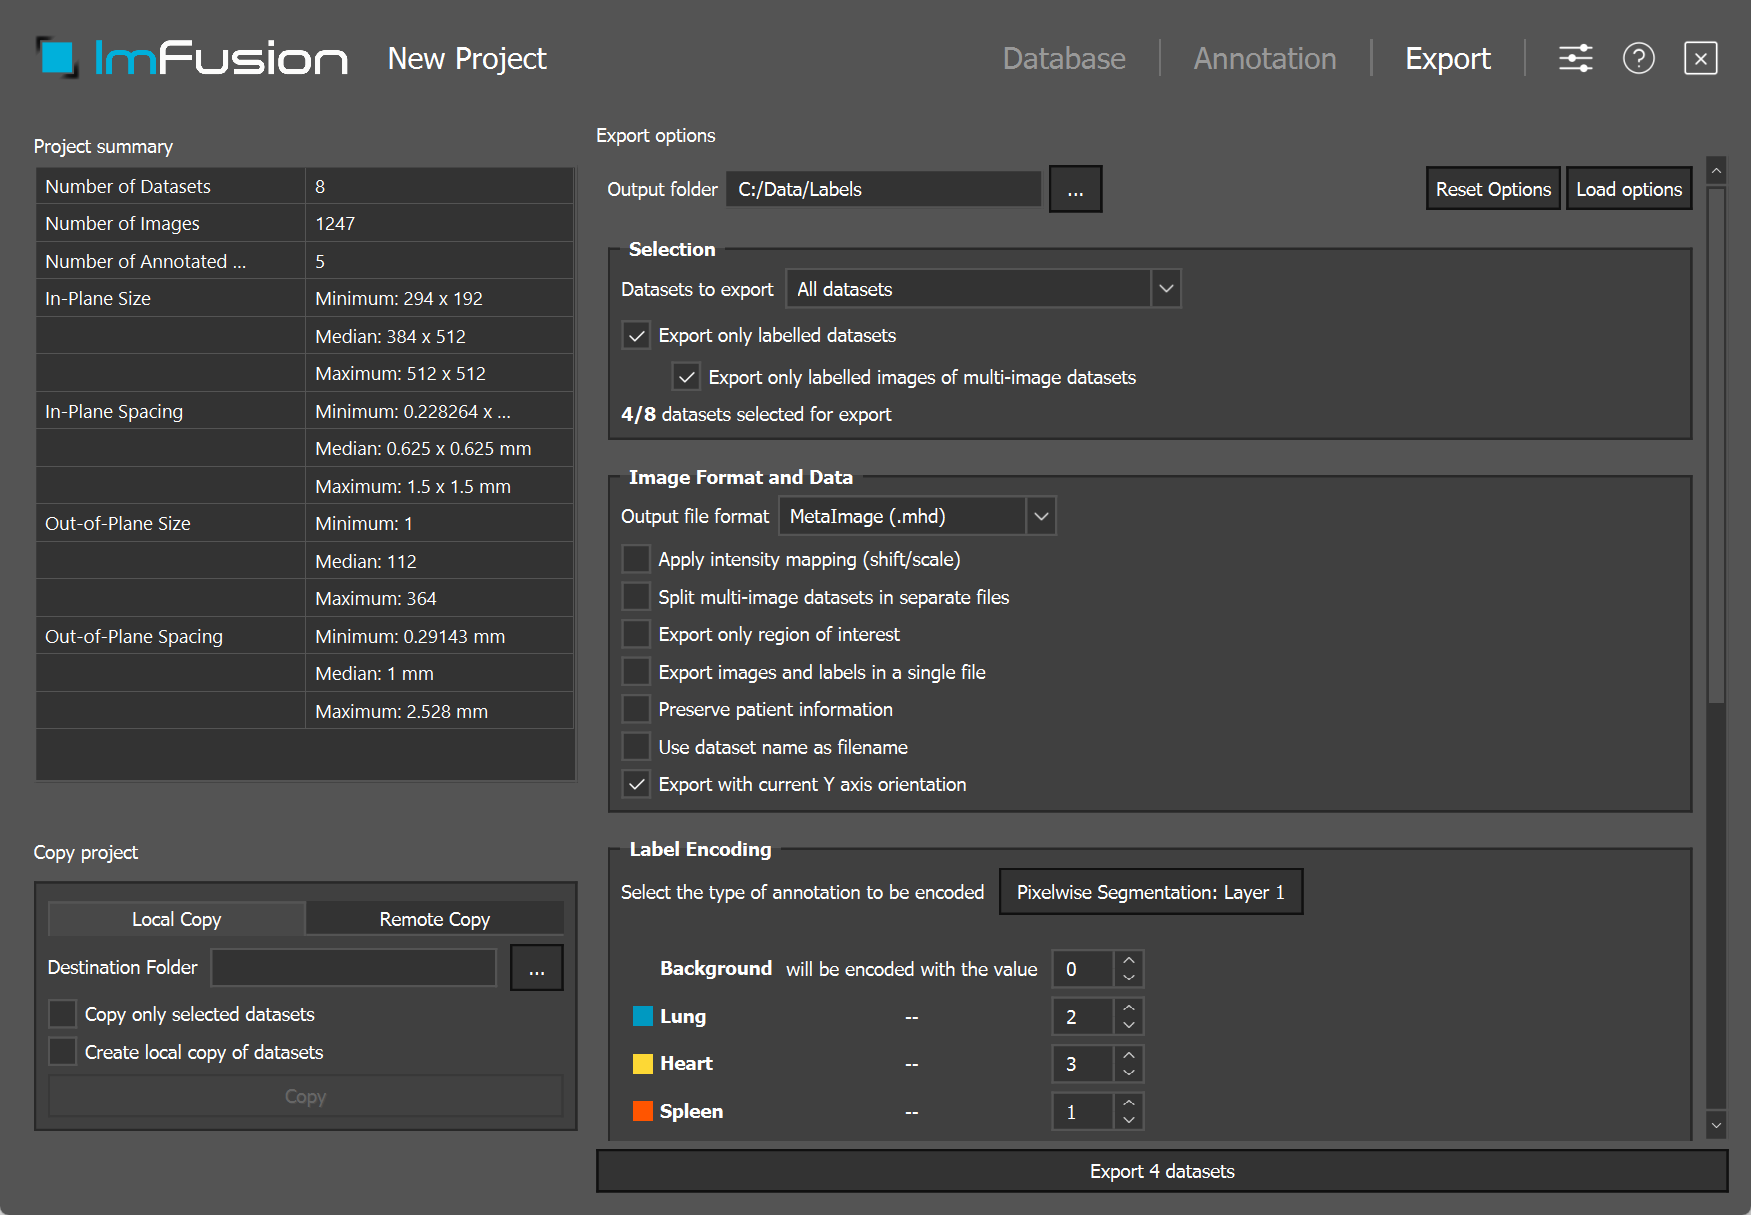
Task: Browse for copy destination folder
Action: tap(537, 968)
